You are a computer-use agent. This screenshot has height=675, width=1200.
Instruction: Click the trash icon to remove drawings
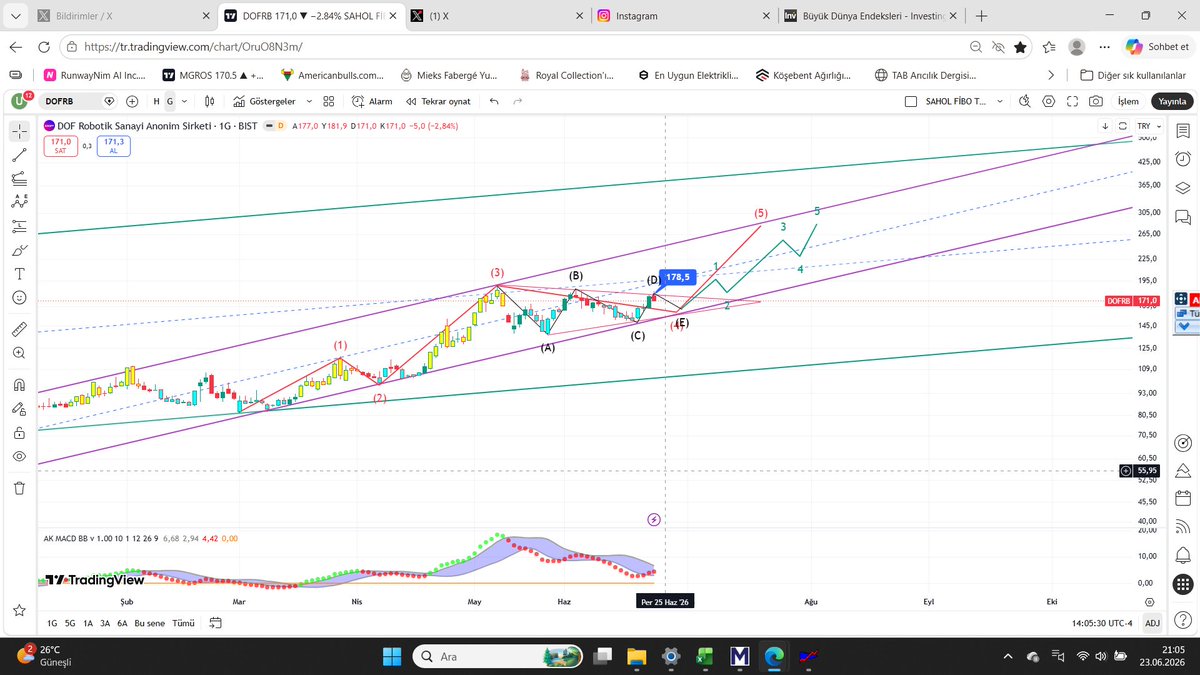pyautogui.click(x=19, y=488)
